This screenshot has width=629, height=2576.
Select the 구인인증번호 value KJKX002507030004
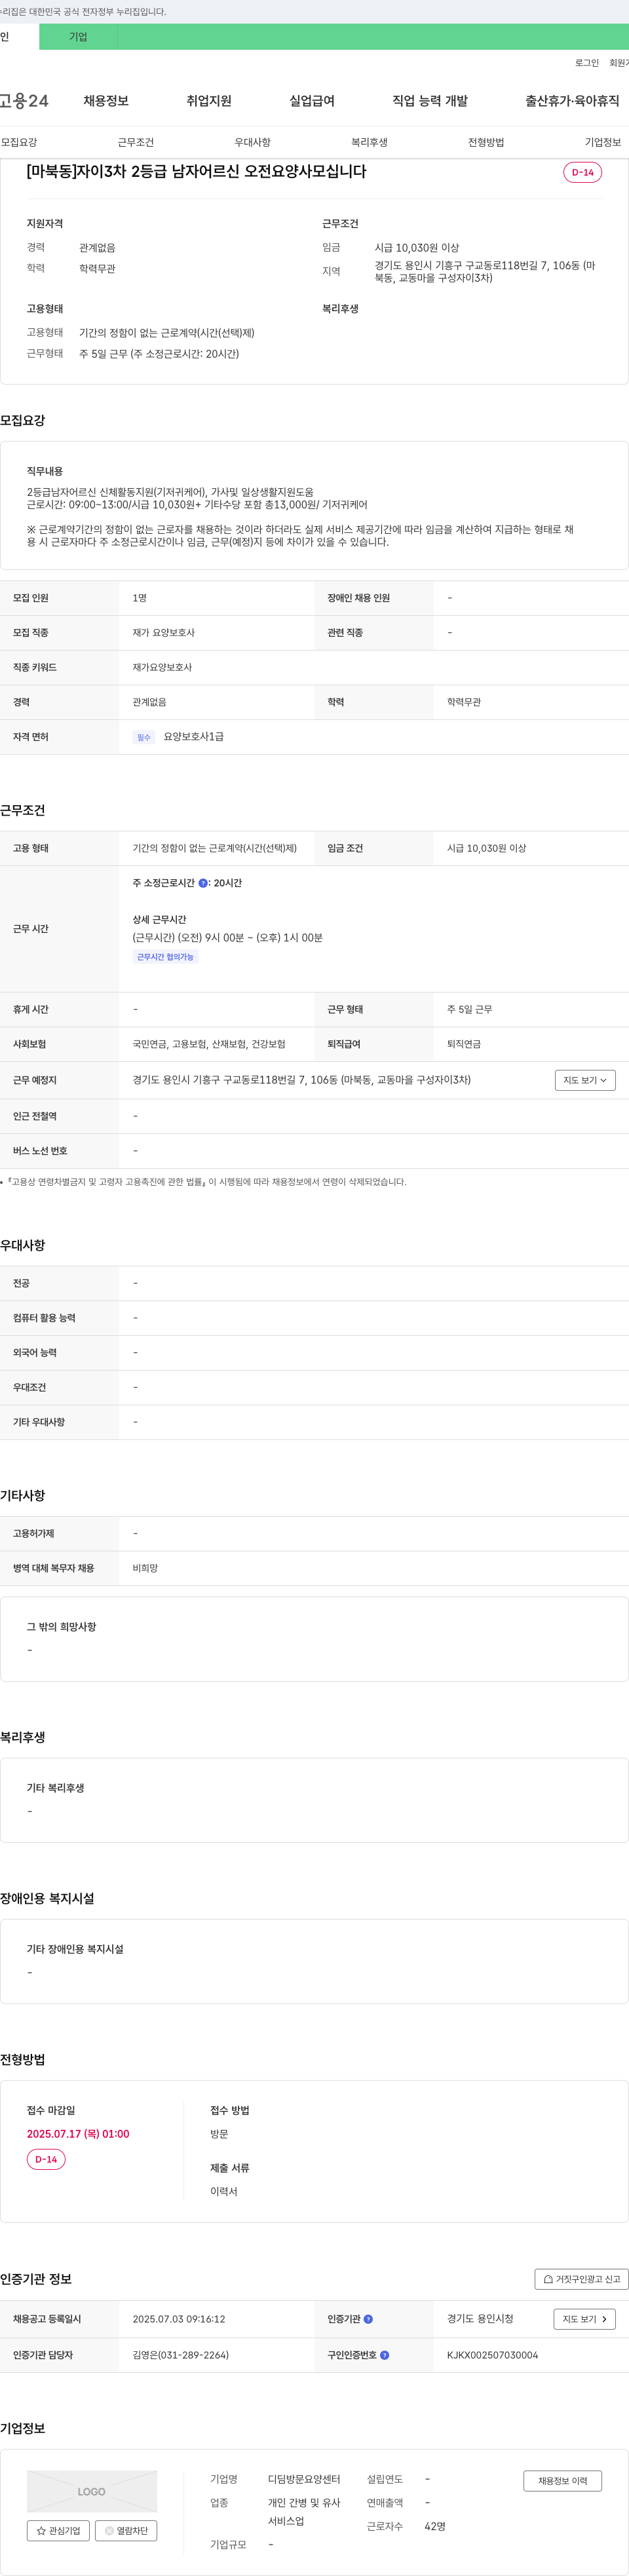pyautogui.click(x=492, y=2355)
